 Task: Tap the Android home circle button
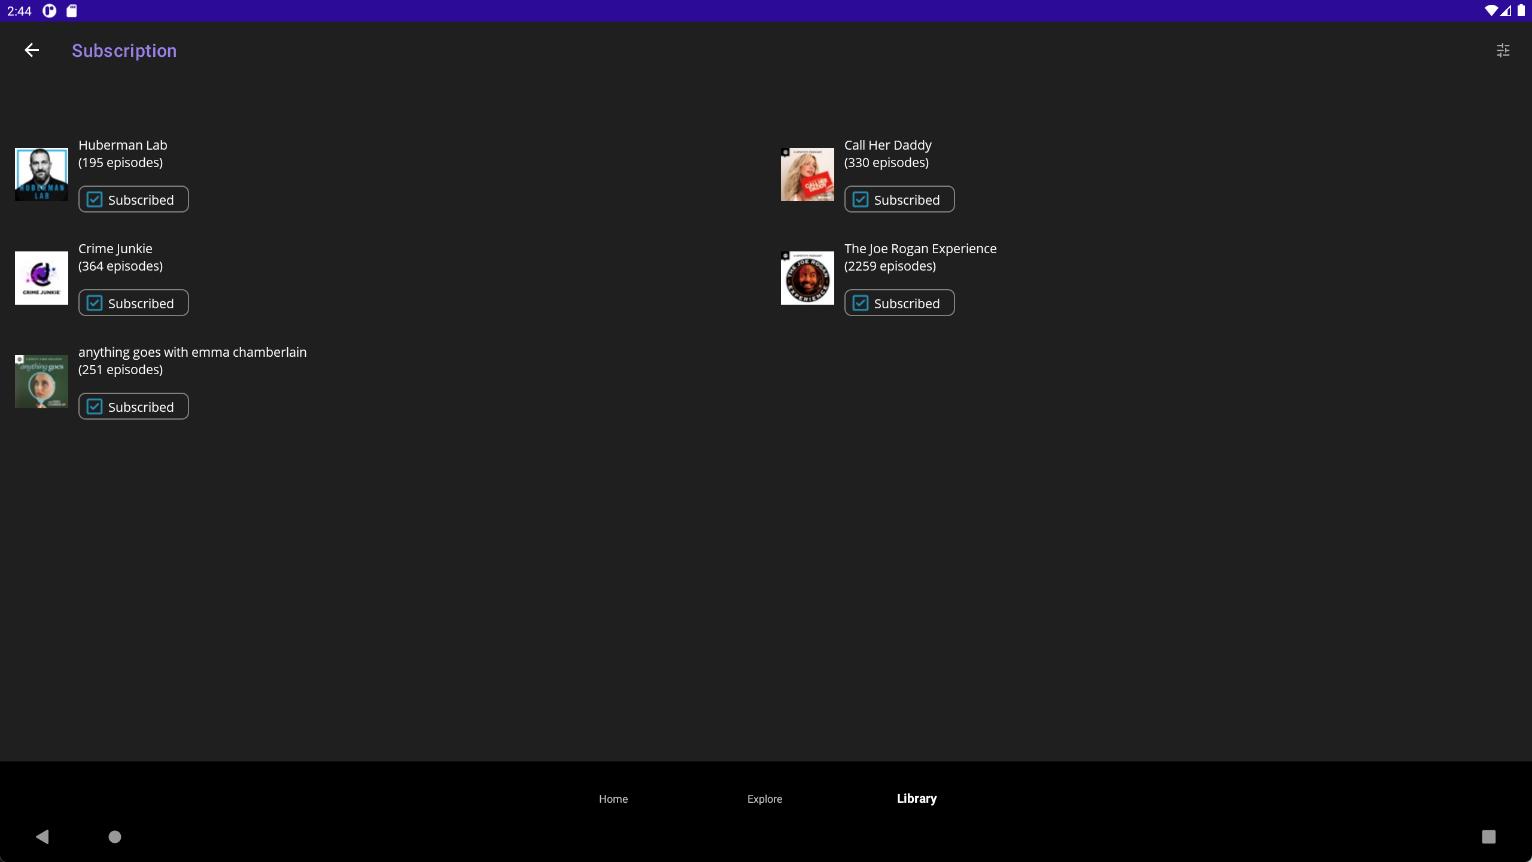pos(115,837)
